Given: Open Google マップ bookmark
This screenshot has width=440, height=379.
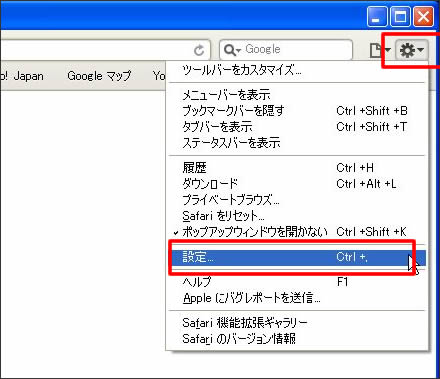Looking at the screenshot, I should pos(99,76).
